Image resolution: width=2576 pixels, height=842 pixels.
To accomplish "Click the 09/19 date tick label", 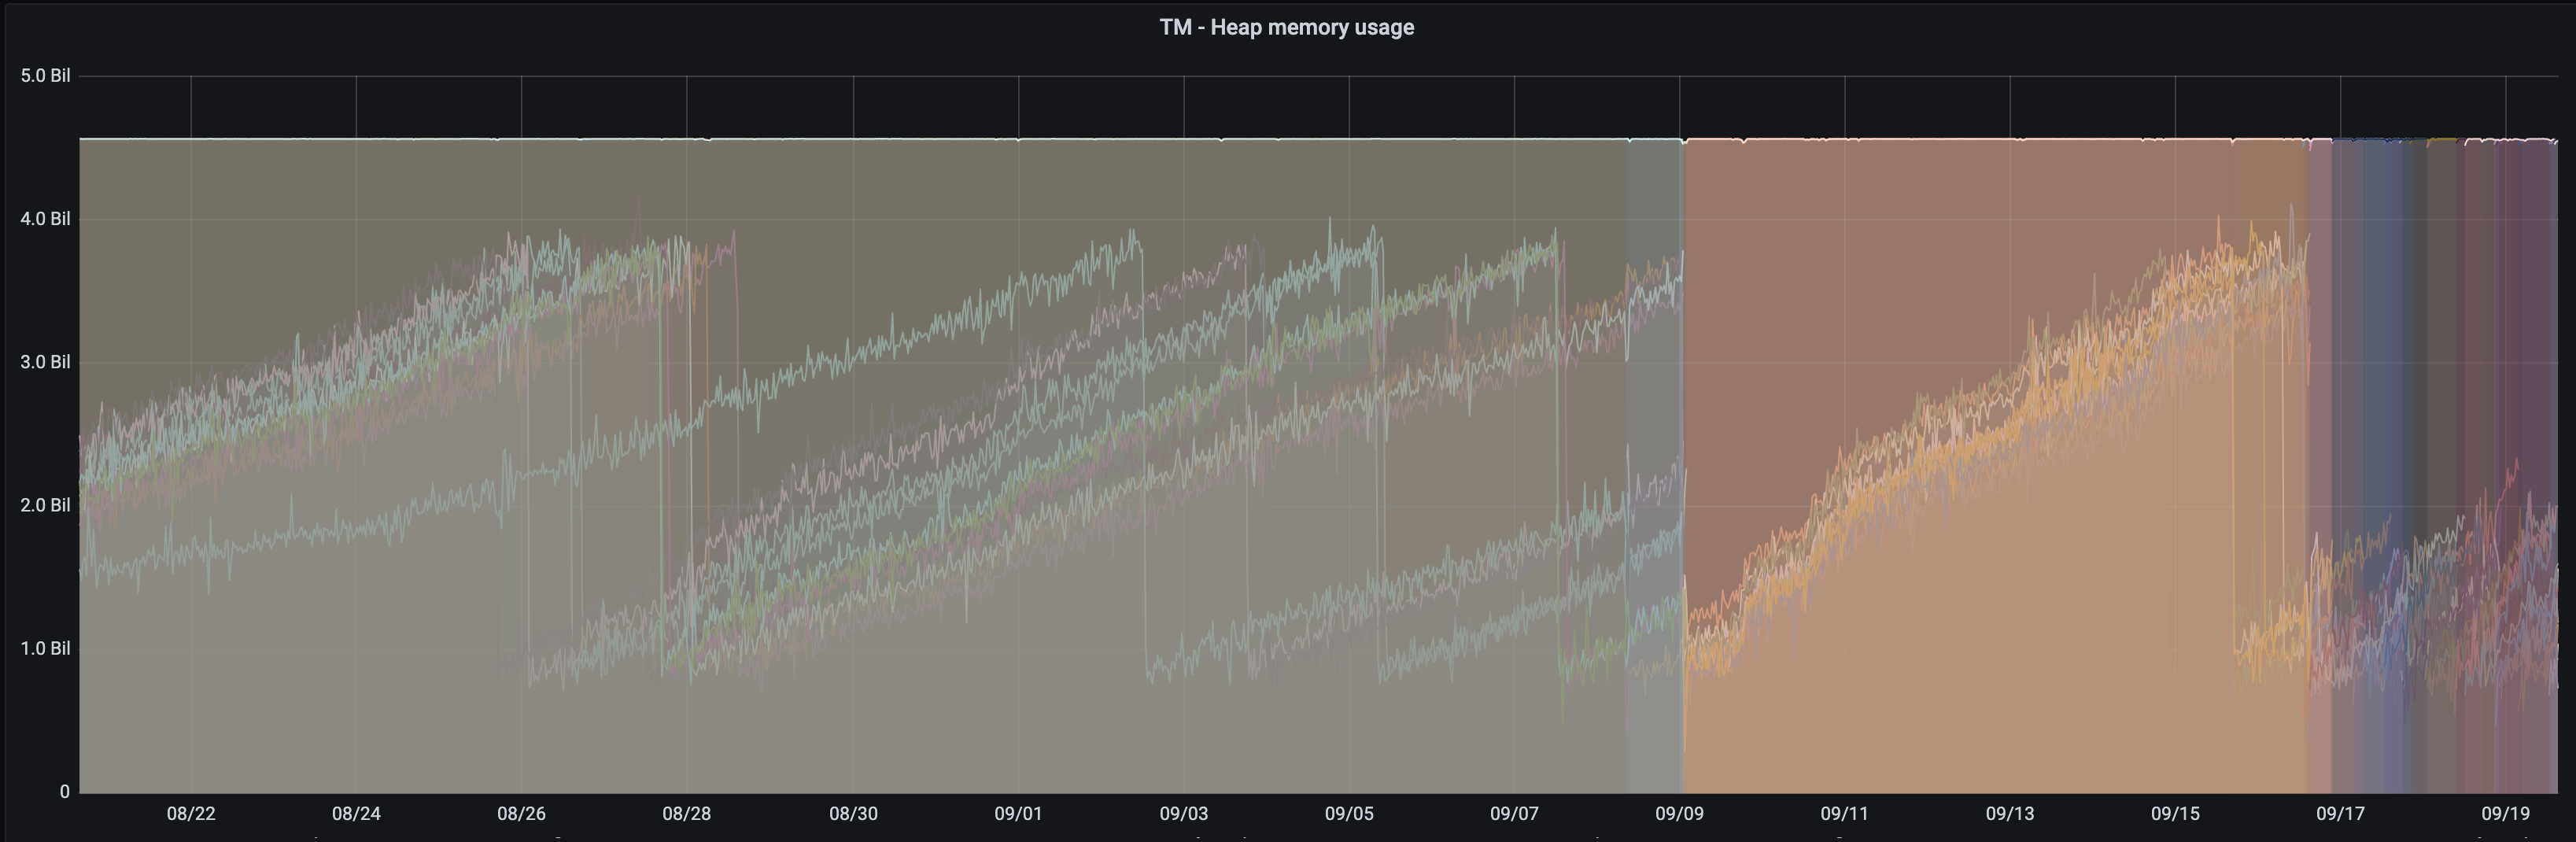I will [x=2505, y=813].
